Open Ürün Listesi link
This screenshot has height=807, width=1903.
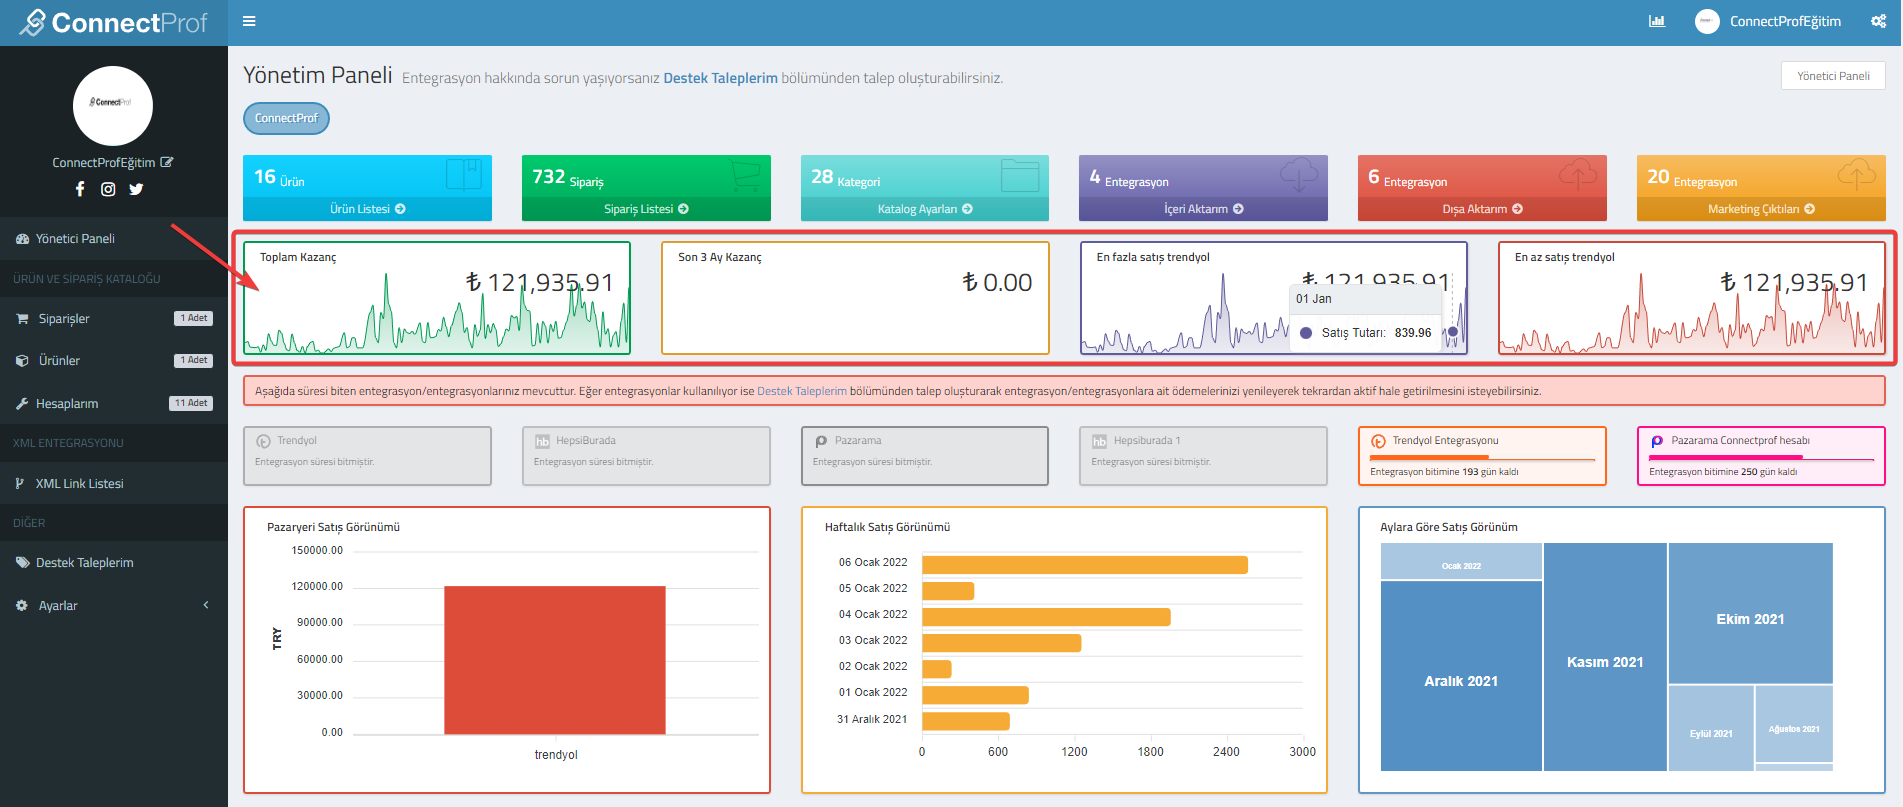click(367, 209)
